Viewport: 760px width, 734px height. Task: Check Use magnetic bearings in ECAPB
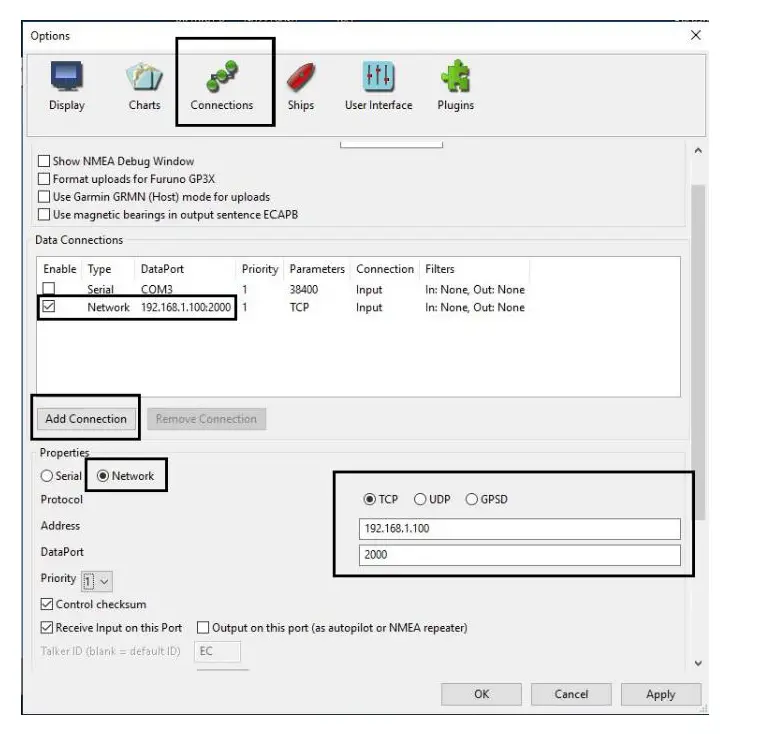click(44, 214)
